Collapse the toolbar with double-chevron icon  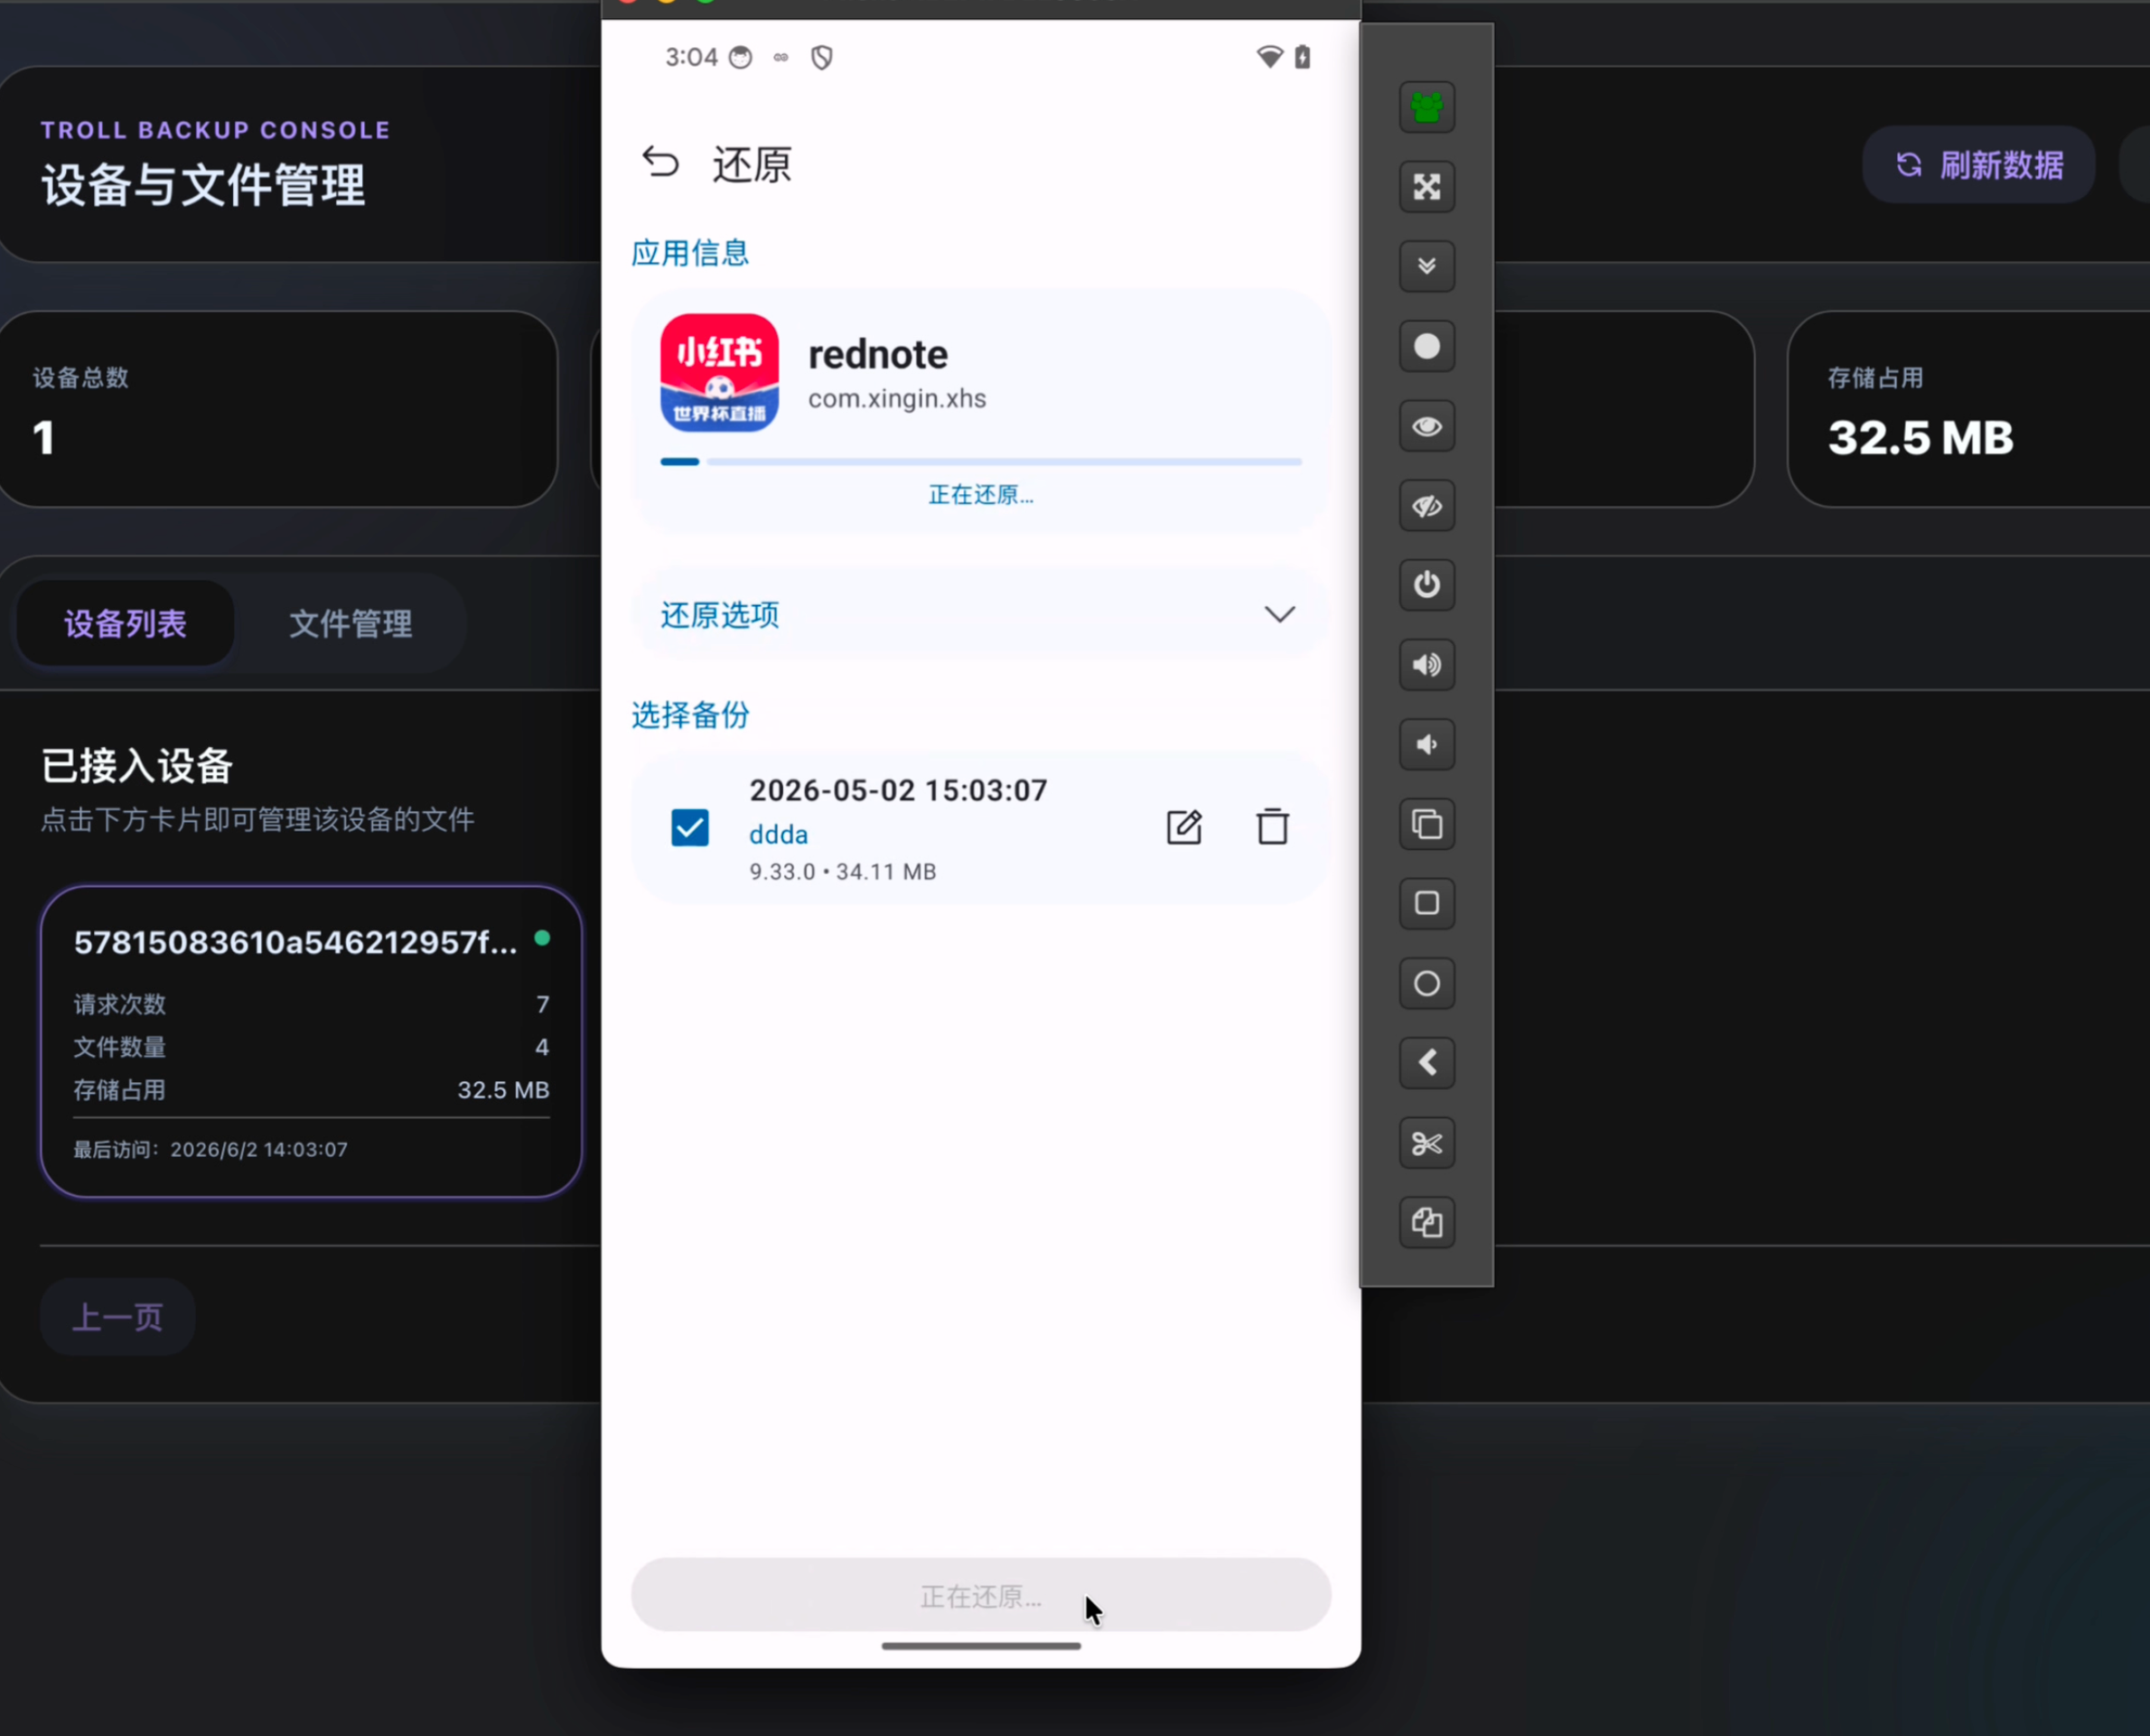coord(1426,266)
